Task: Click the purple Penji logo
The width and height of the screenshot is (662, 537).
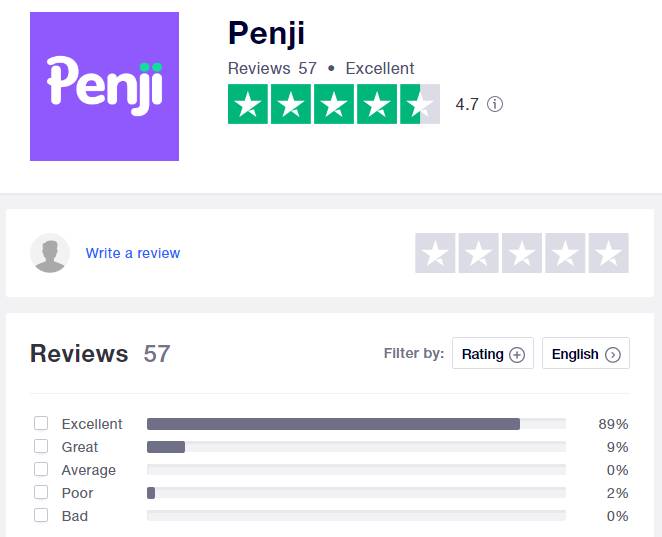Action: [x=104, y=86]
